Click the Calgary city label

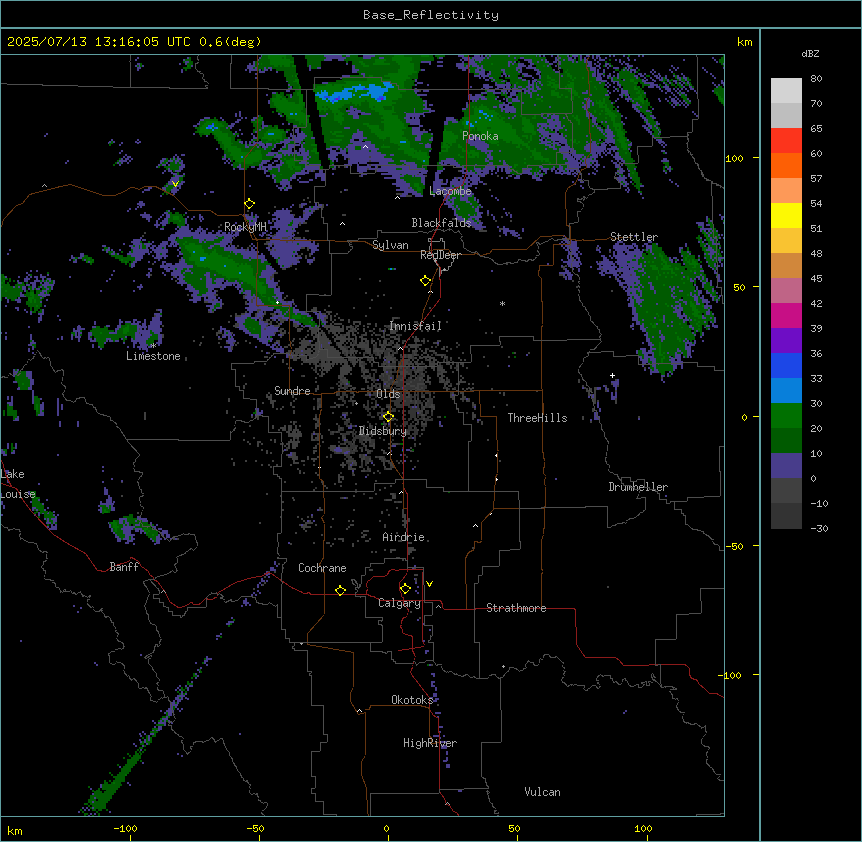click(x=399, y=603)
